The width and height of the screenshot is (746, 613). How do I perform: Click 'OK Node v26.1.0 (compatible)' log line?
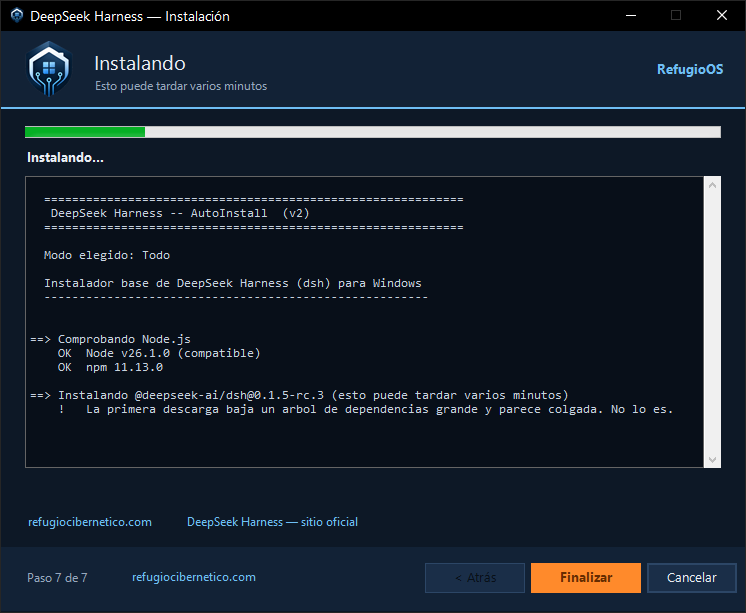159,353
